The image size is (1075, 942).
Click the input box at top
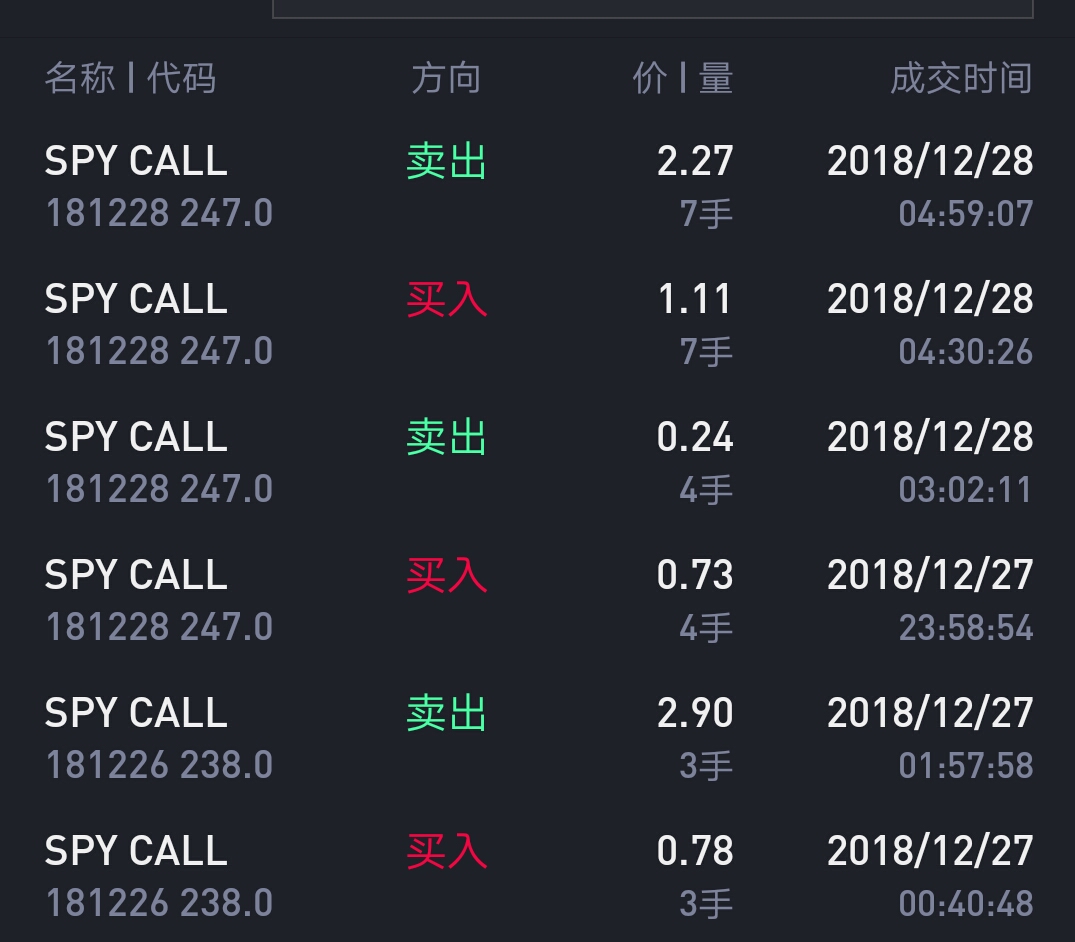(x=653, y=8)
